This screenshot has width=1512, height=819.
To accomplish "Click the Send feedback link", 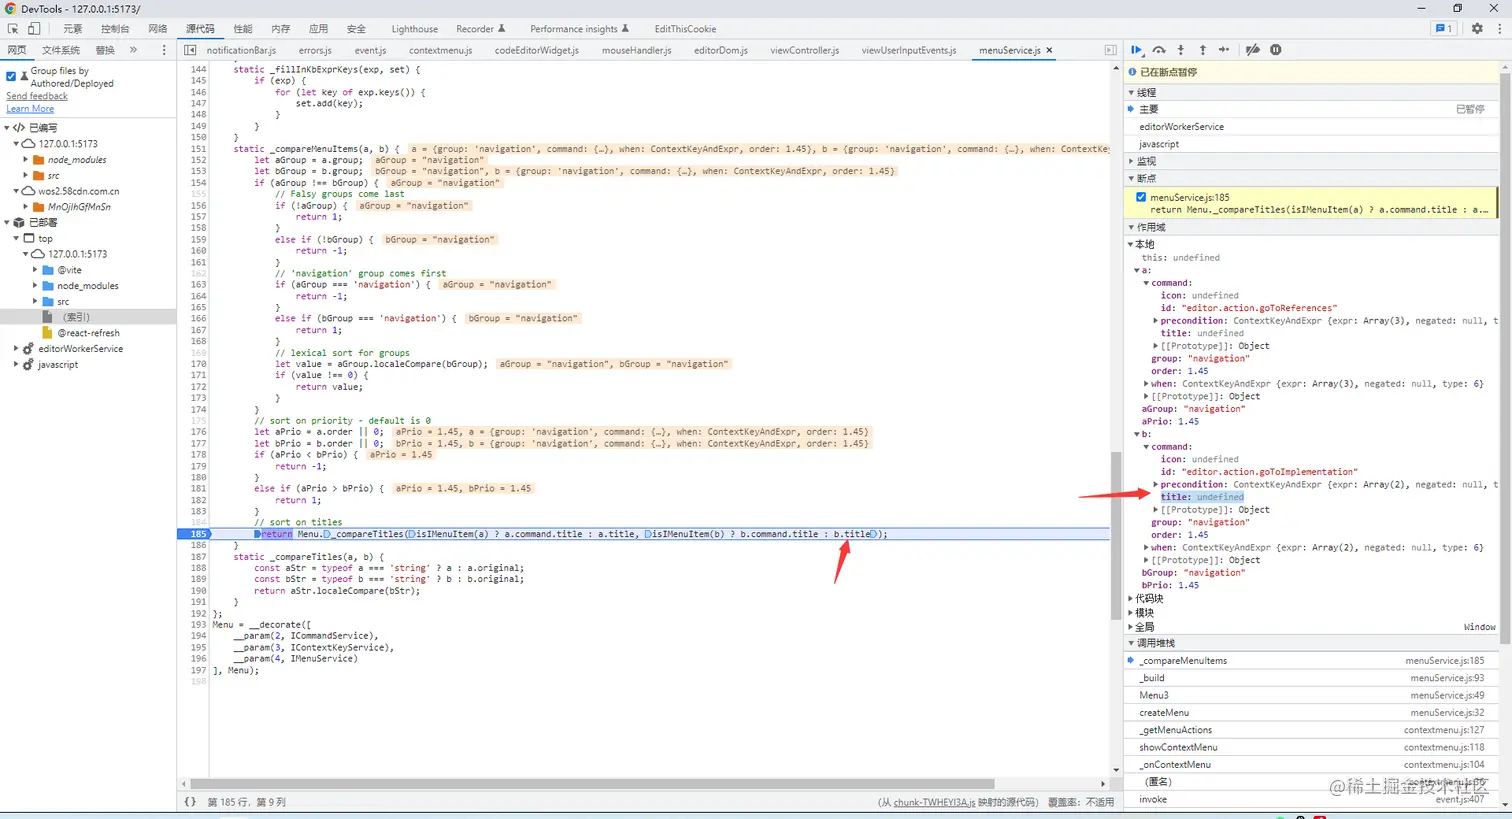I will point(36,96).
